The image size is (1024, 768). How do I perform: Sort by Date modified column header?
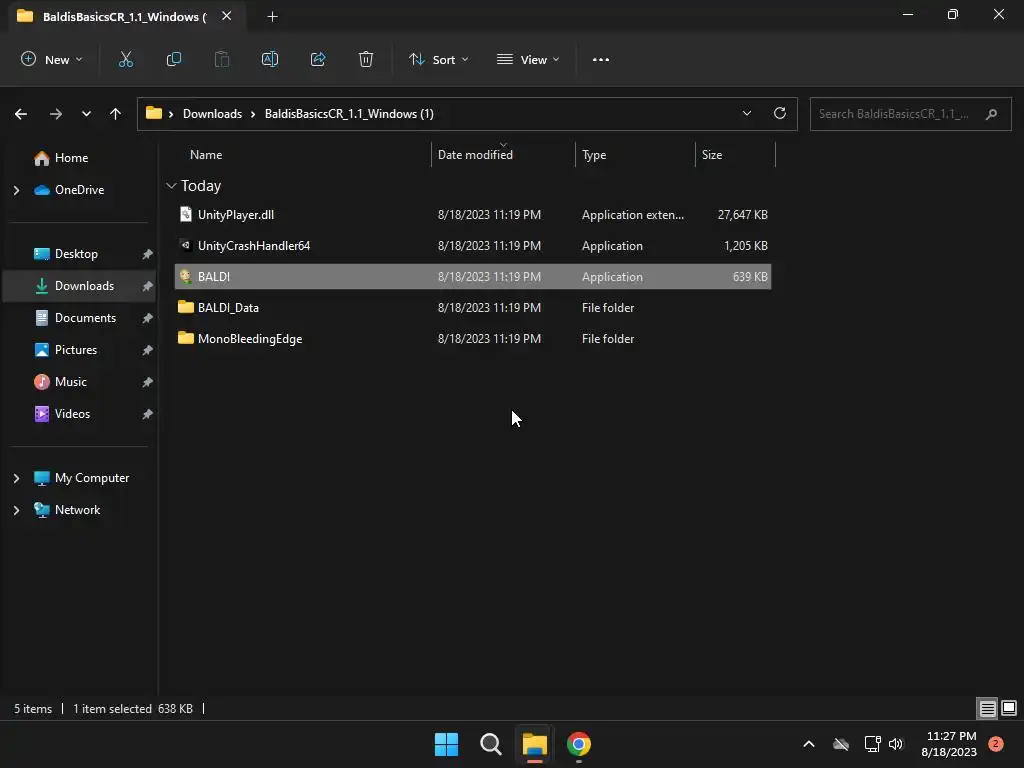pyautogui.click(x=475, y=155)
